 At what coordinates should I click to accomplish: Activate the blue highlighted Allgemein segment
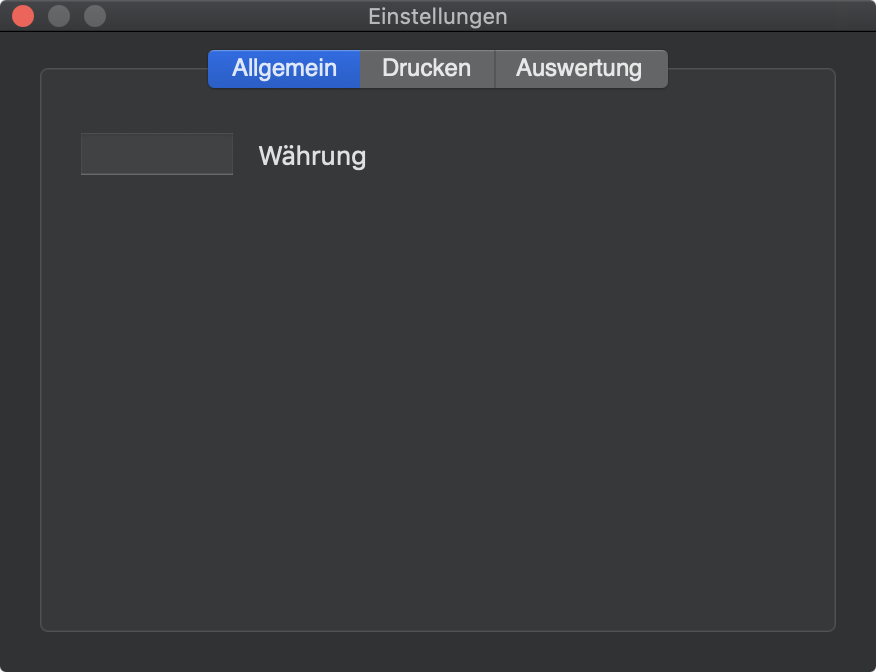[284, 69]
